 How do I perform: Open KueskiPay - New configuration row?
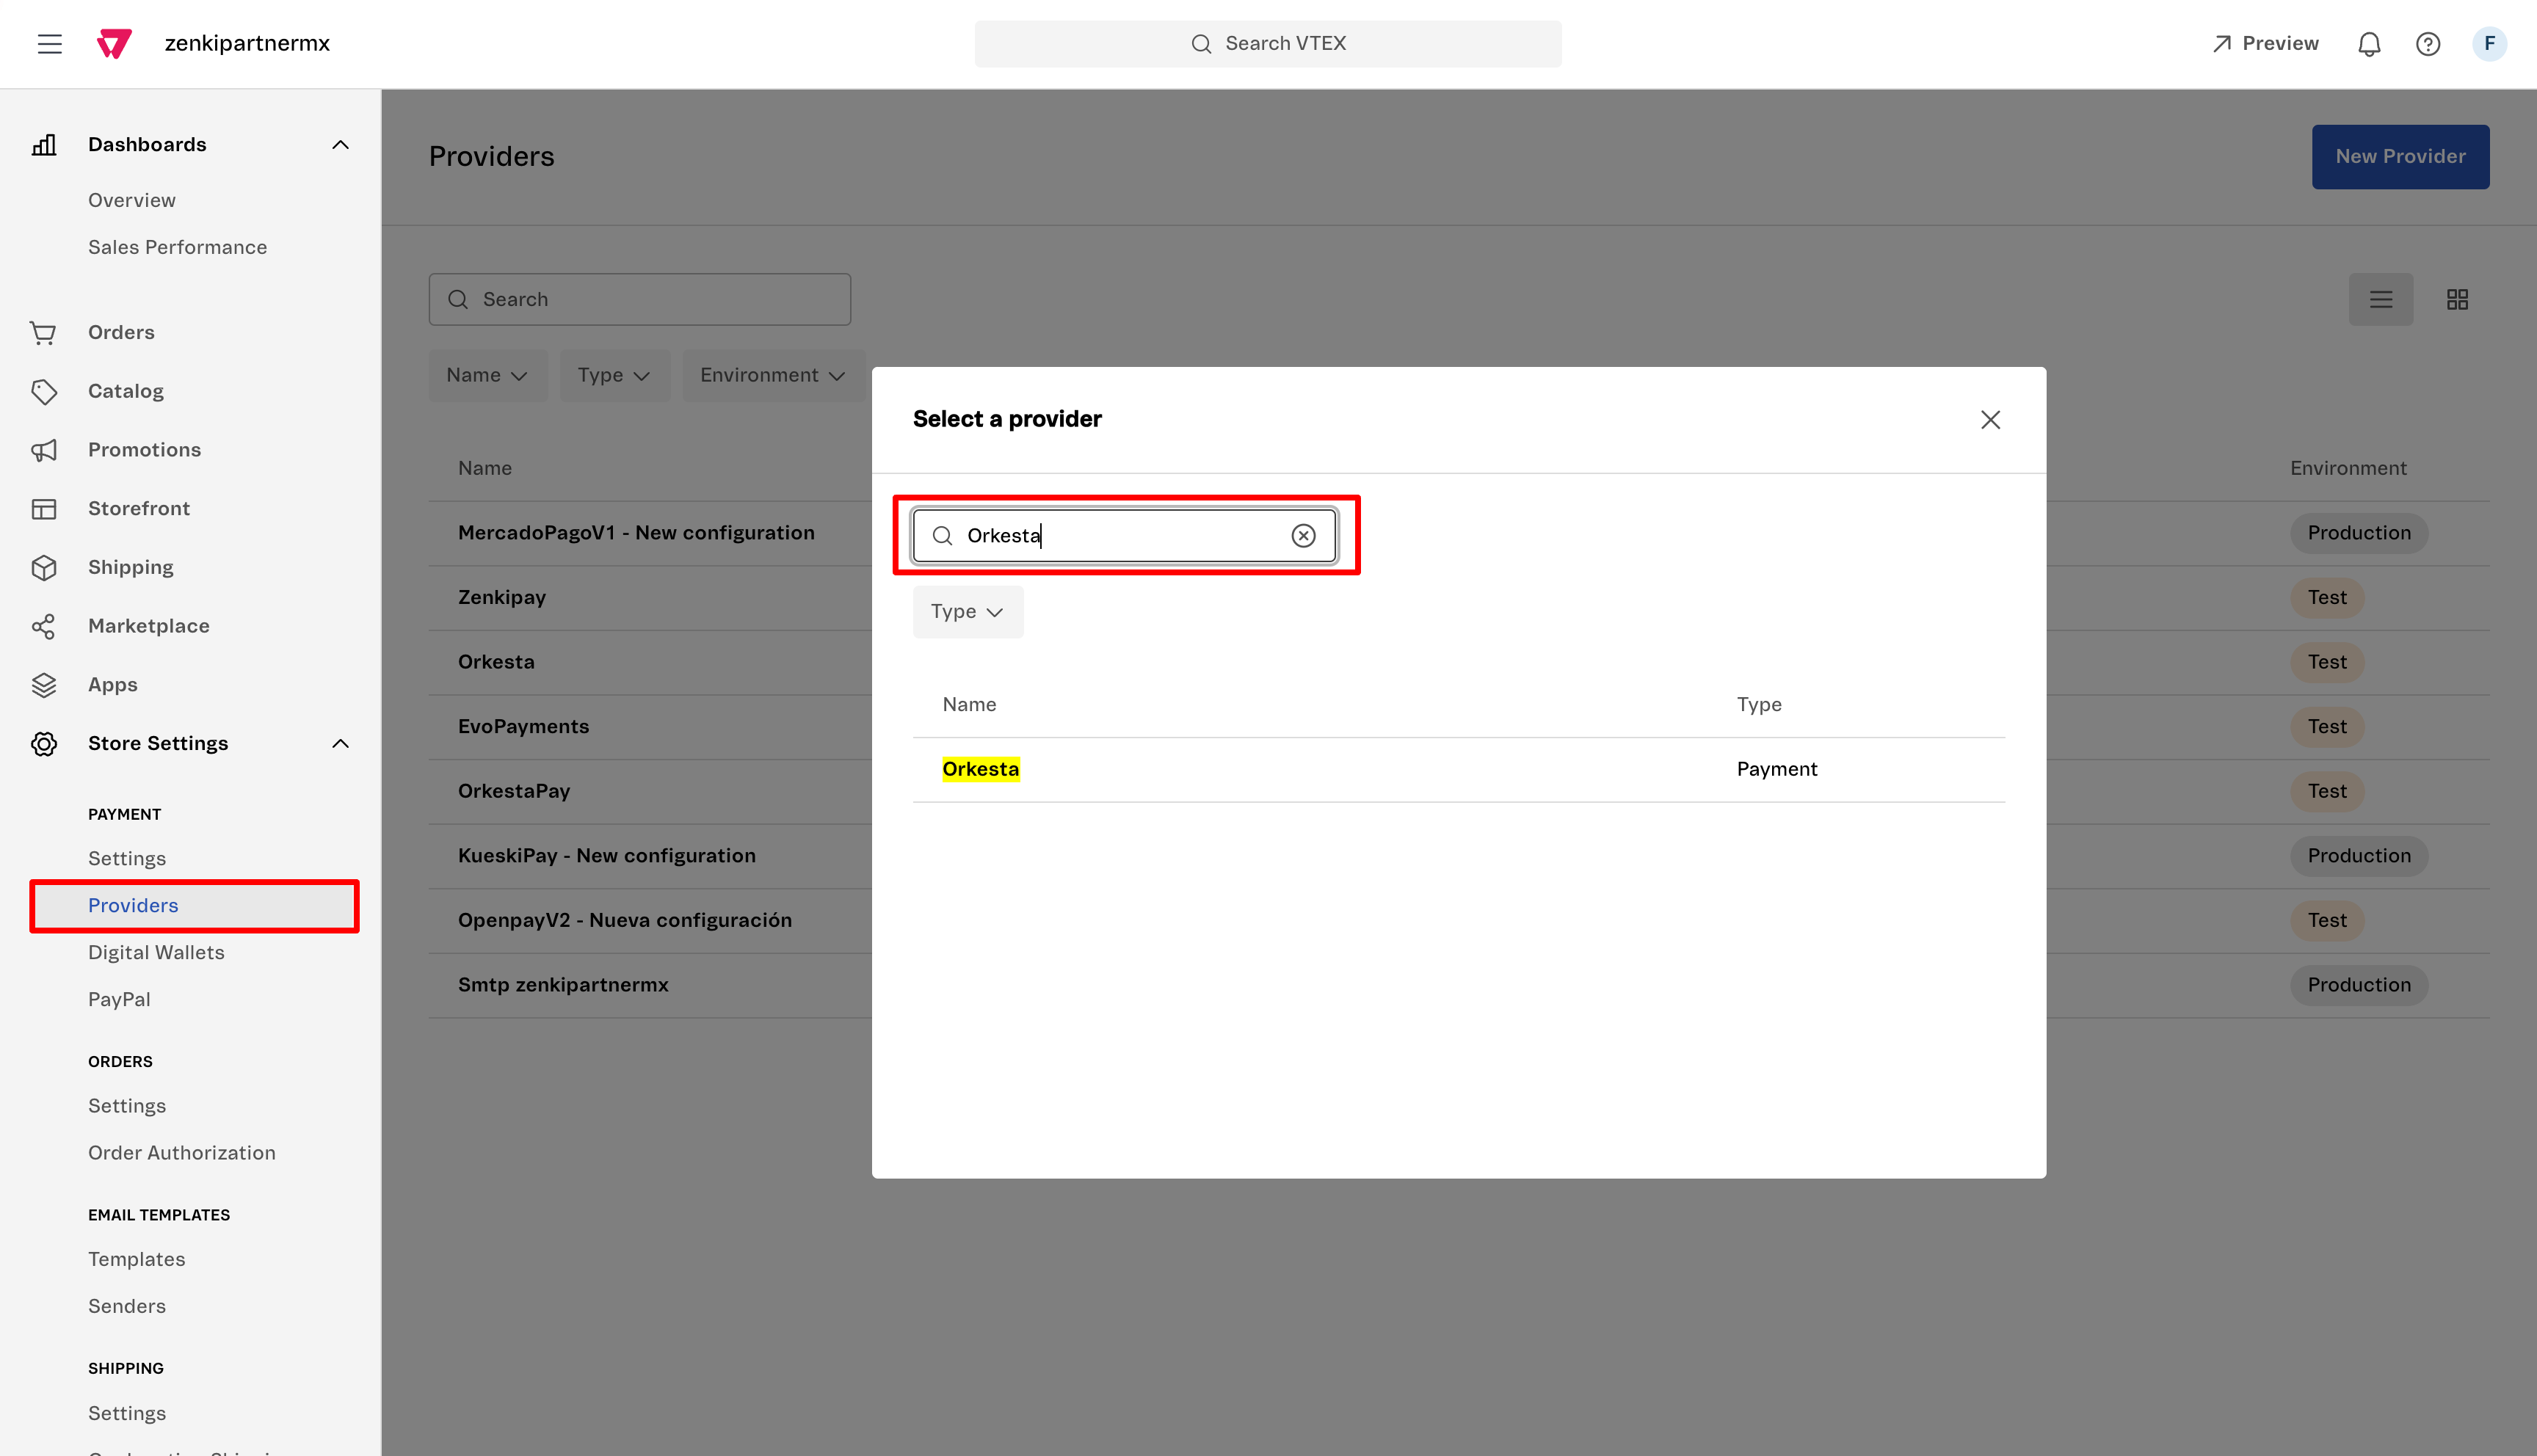point(607,856)
